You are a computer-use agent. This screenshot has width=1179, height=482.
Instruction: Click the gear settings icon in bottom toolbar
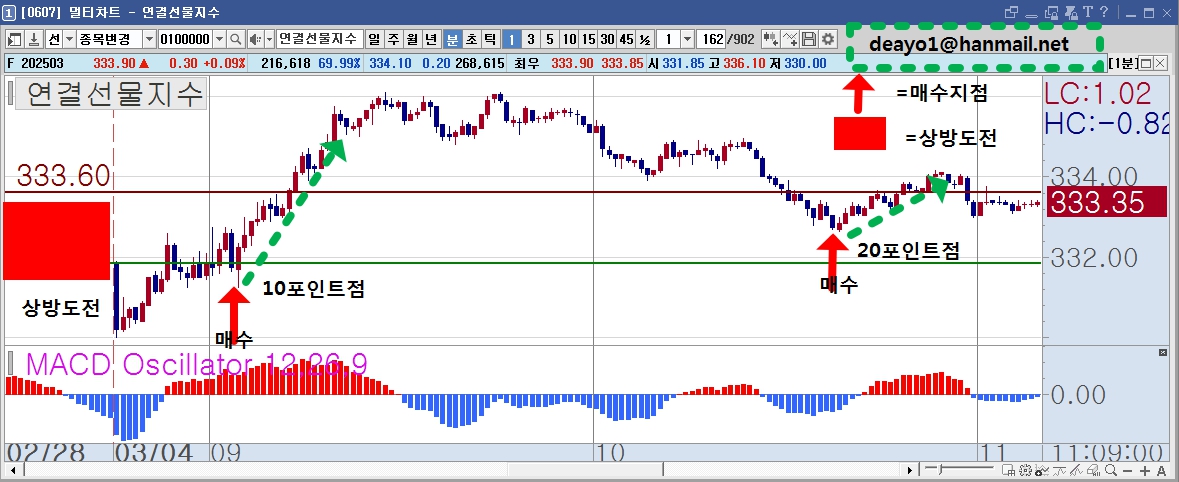pos(1026,471)
